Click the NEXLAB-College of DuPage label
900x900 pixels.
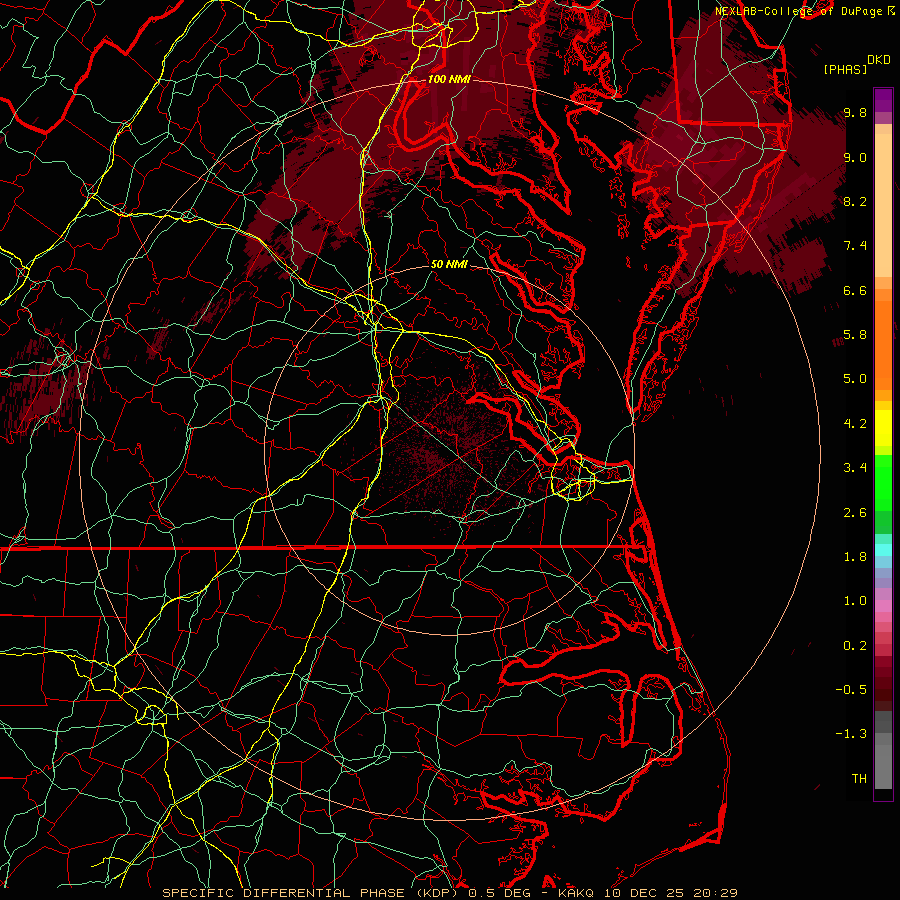(800, 11)
